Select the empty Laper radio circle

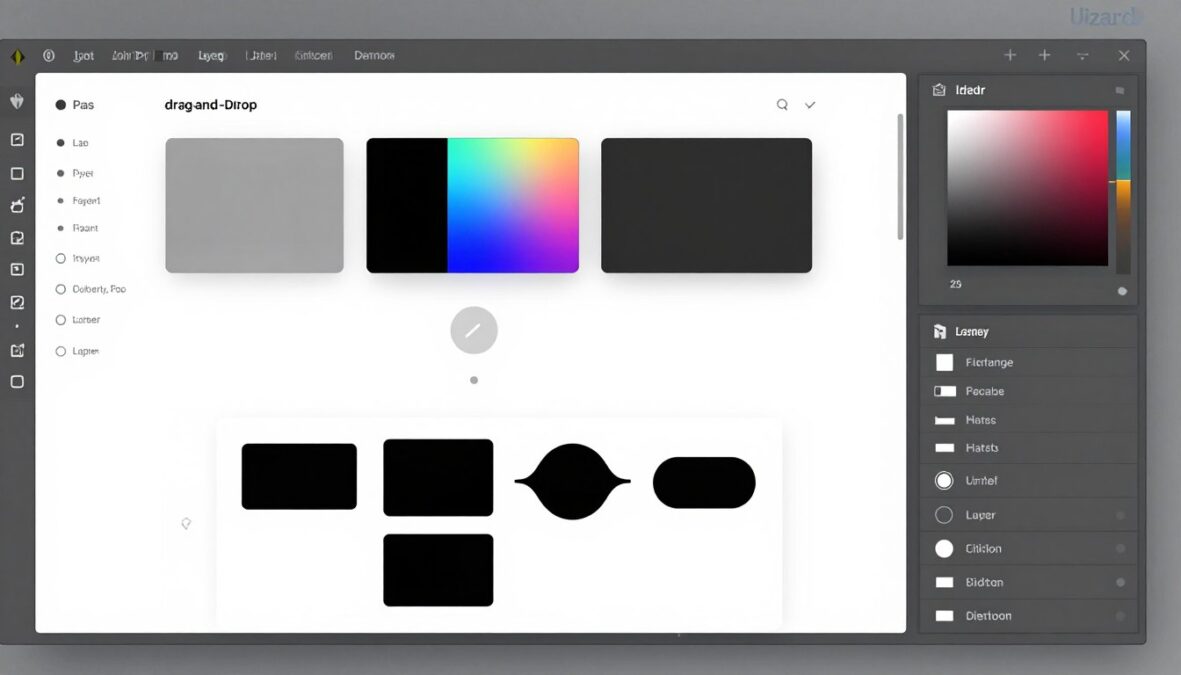tap(944, 515)
